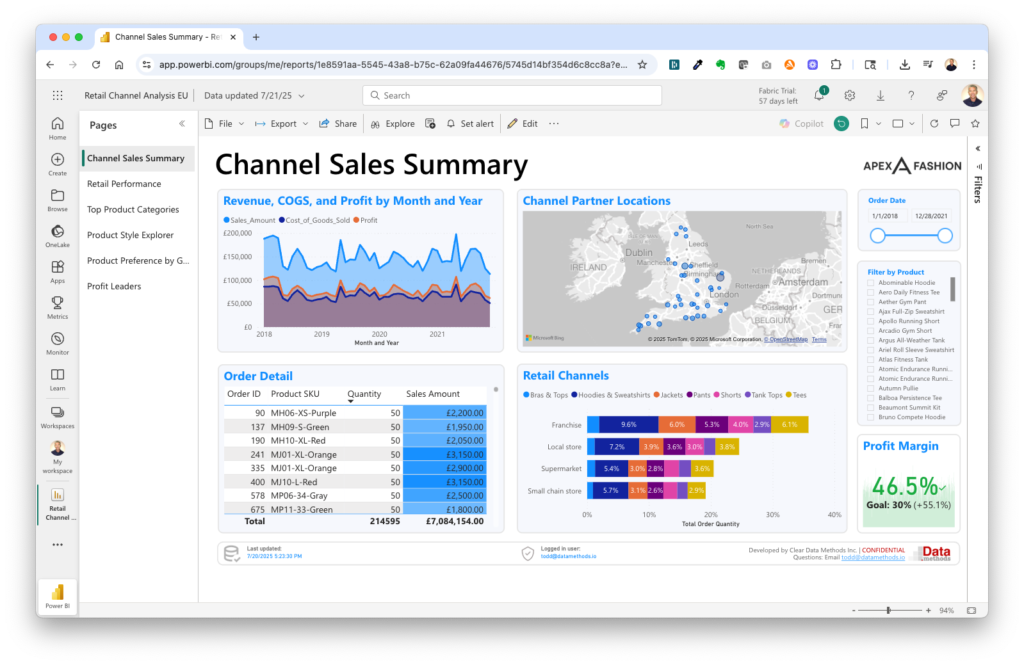Collapse the Pages pane with chevron
Screen dimensions: 1024x665
tap(181, 124)
